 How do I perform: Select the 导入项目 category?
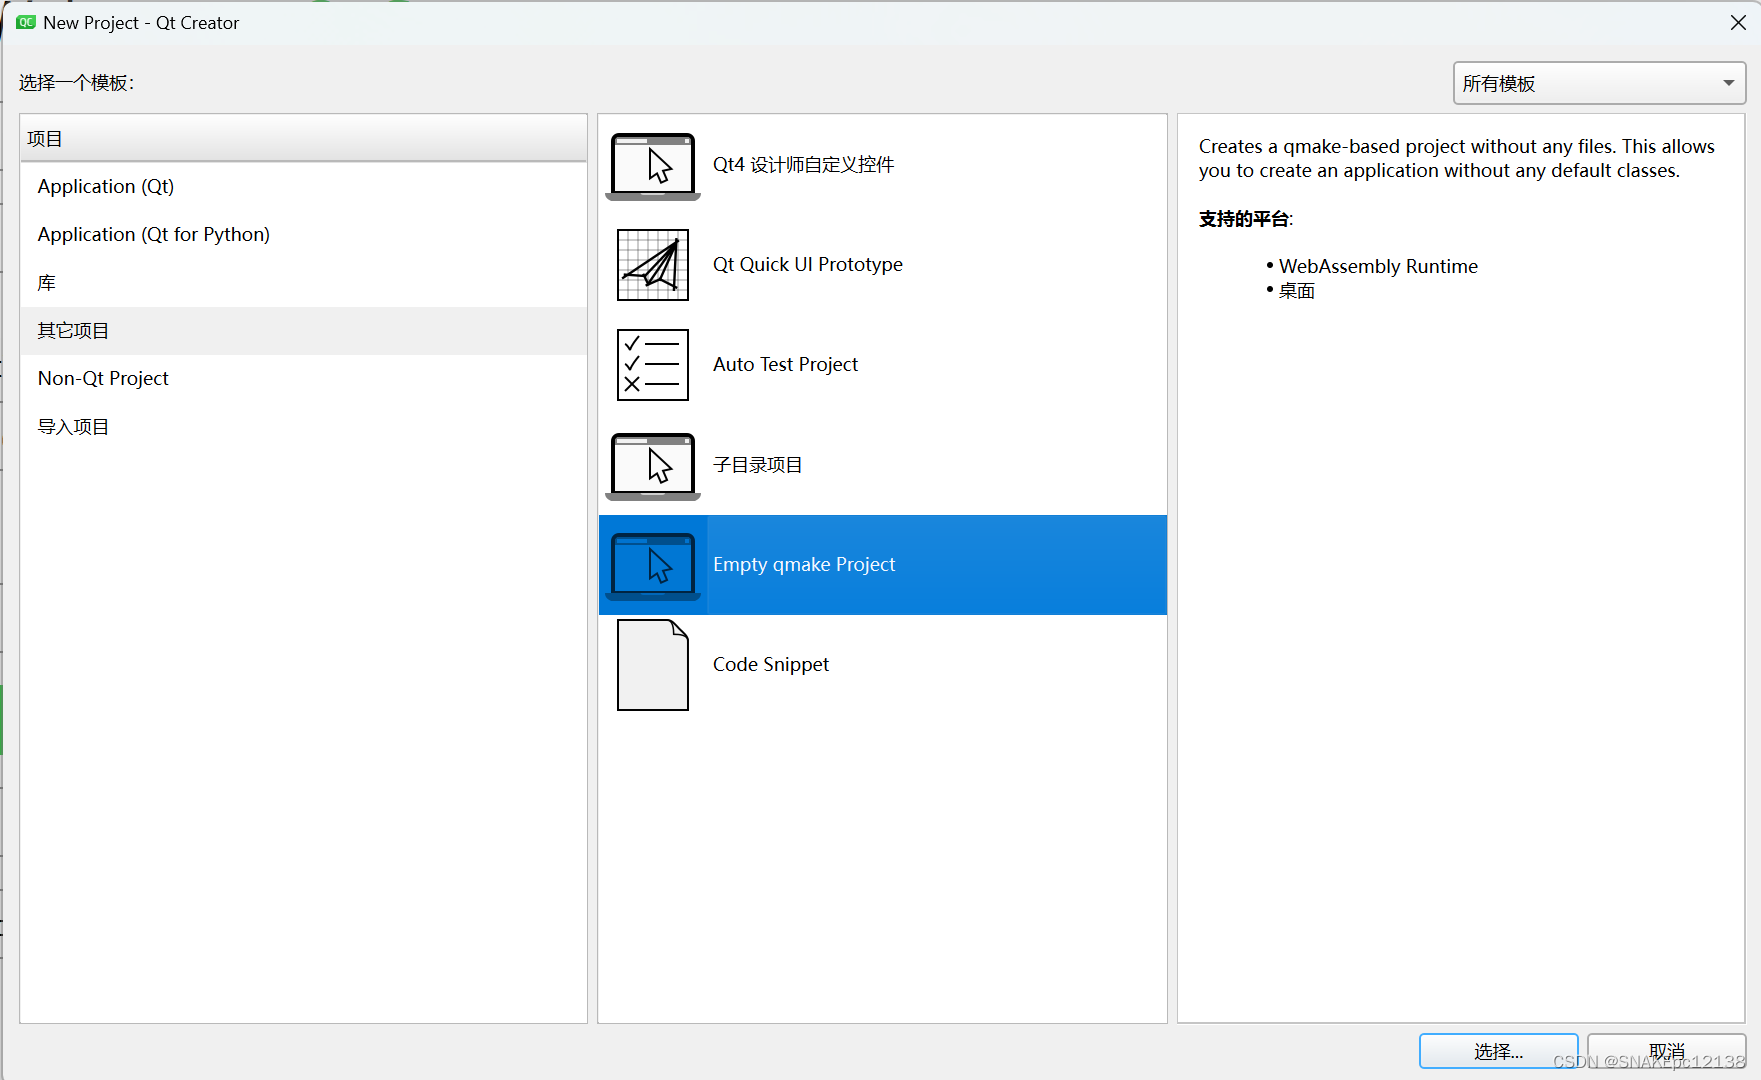click(x=303, y=427)
